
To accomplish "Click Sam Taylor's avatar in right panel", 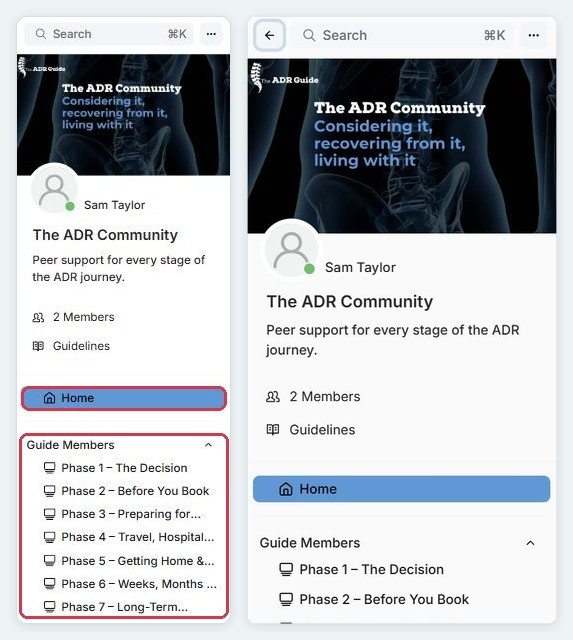I will tap(291, 249).
